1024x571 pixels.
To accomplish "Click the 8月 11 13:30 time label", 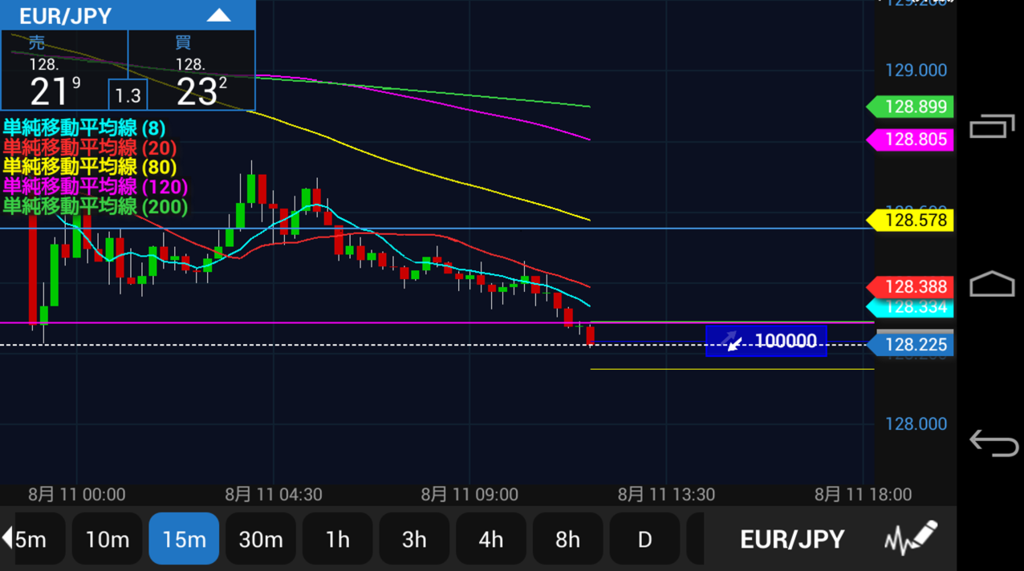I will 666,495.
